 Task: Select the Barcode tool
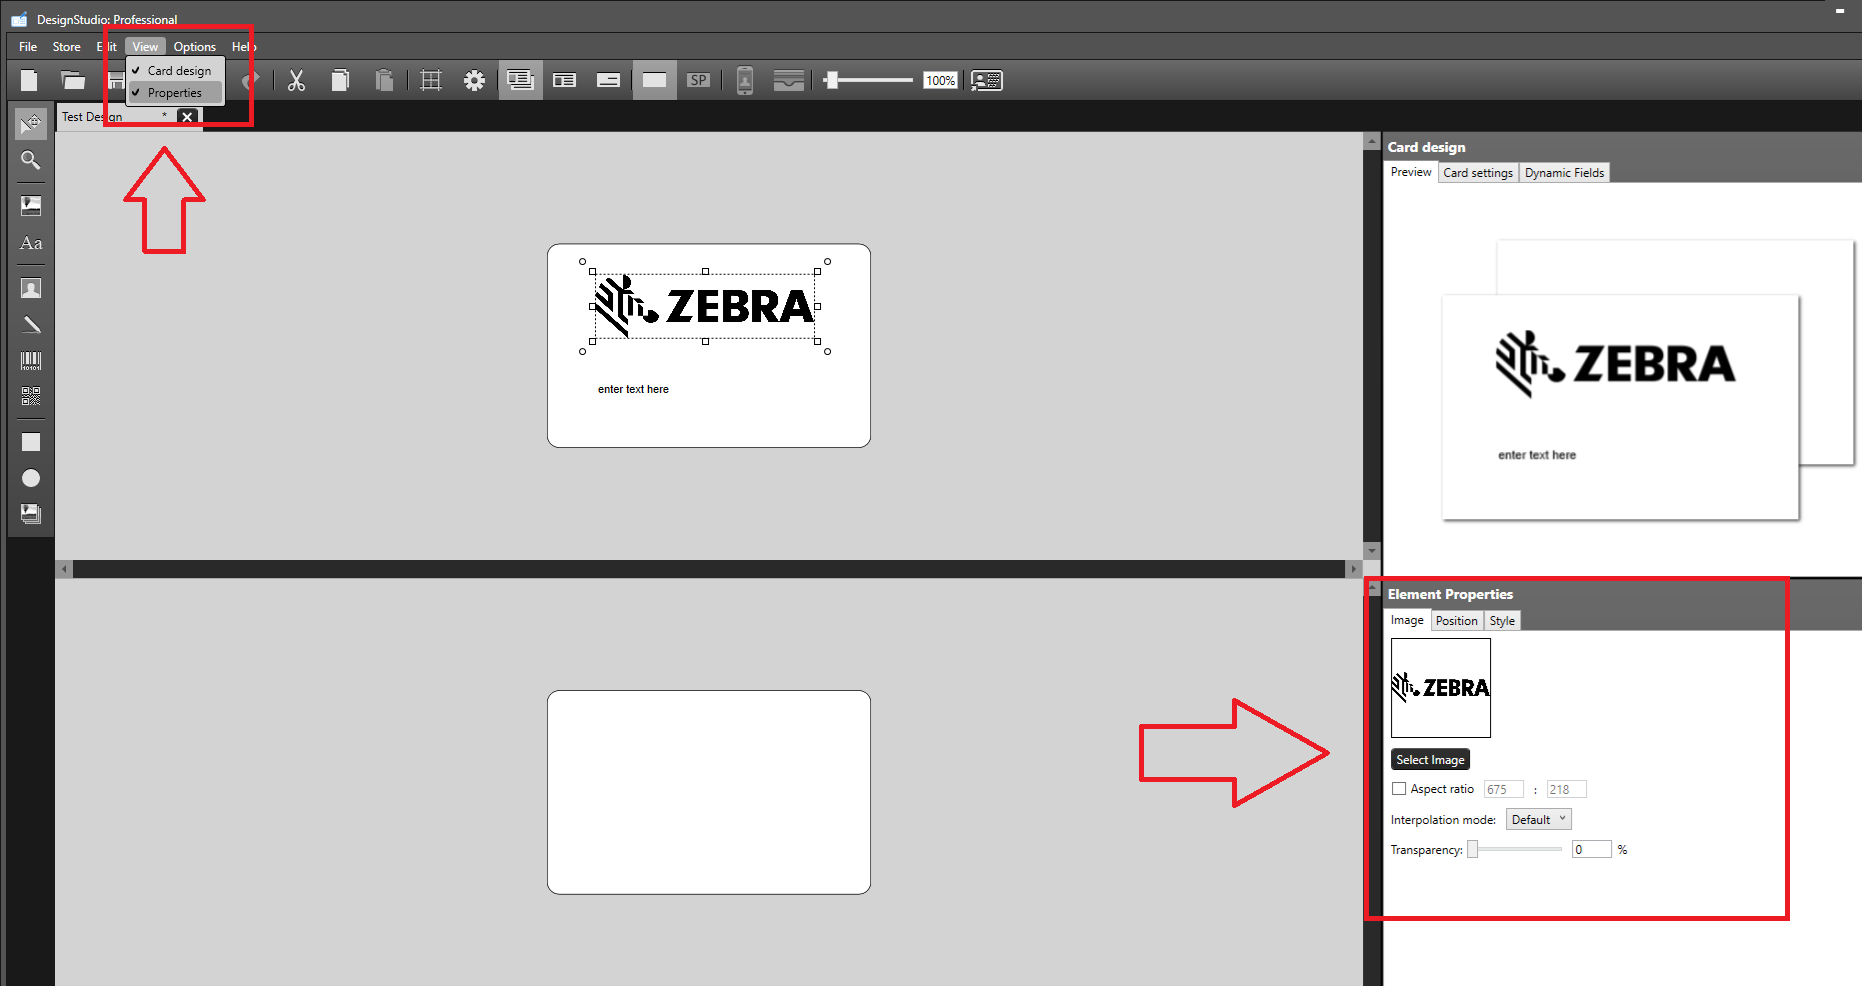(30, 361)
